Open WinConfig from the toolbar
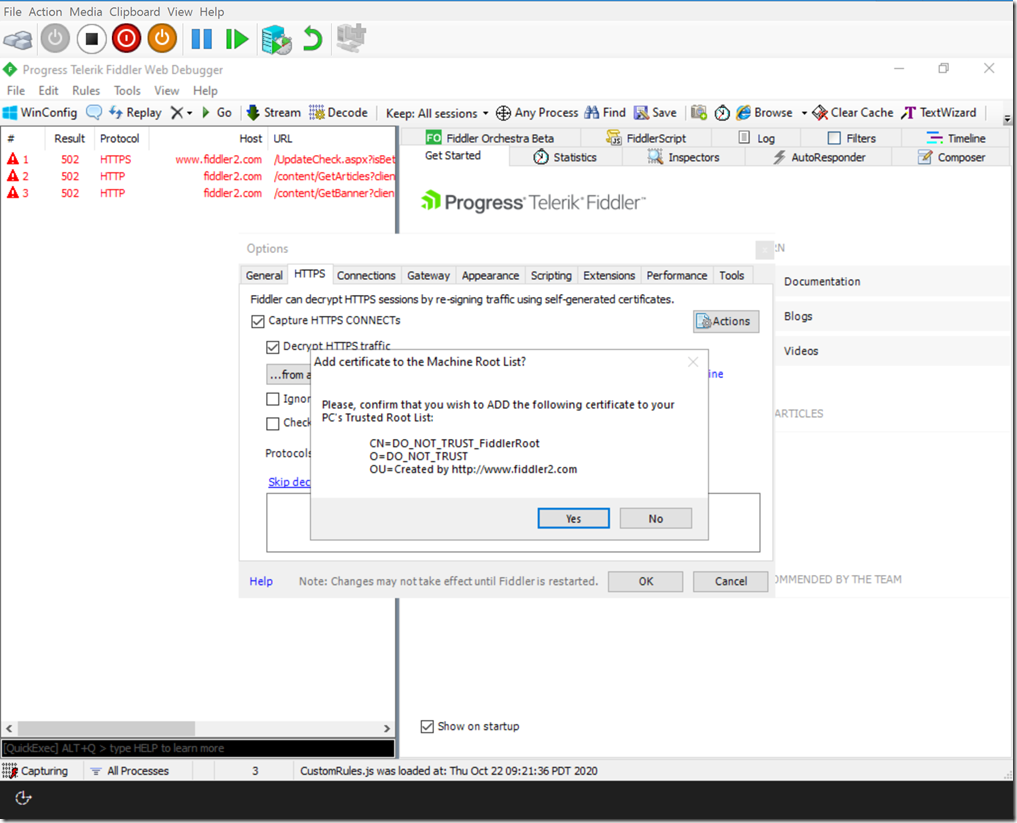Screen dimensions: 1017x823 [x=40, y=112]
